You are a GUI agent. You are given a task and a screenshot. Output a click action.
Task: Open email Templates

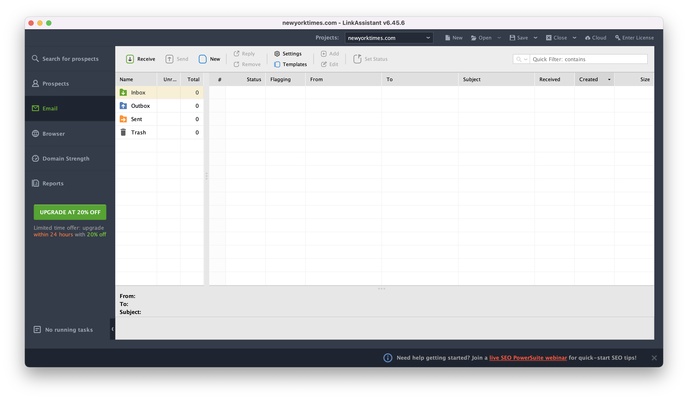[290, 64]
